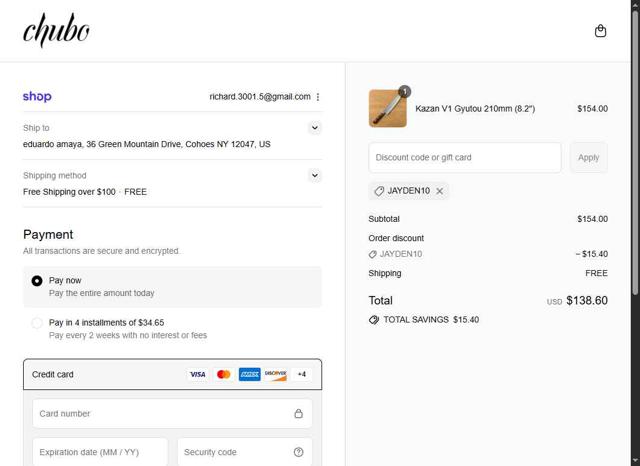640x466 pixels.
Task: Click the Visa card icon
Action: (x=198, y=374)
